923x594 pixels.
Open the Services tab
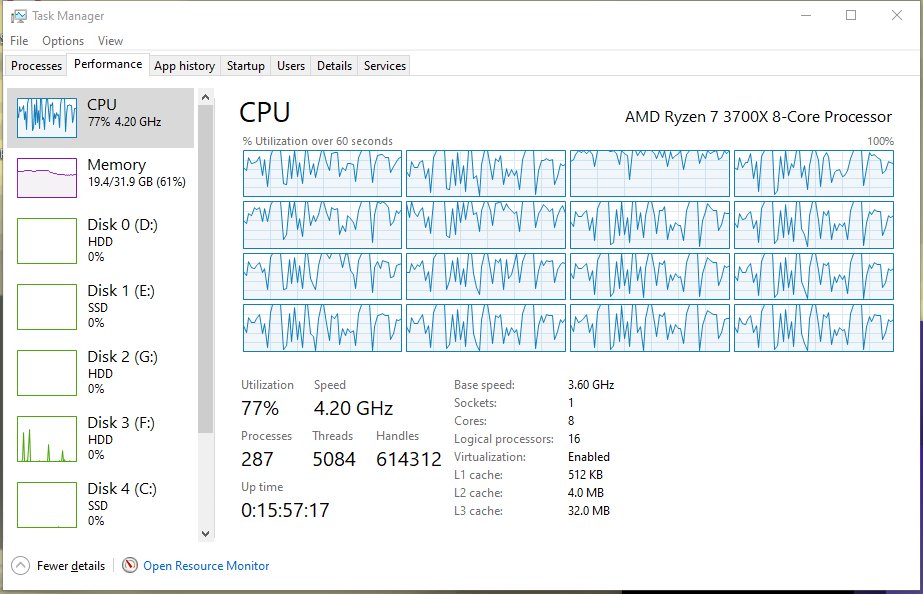(385, 65)
